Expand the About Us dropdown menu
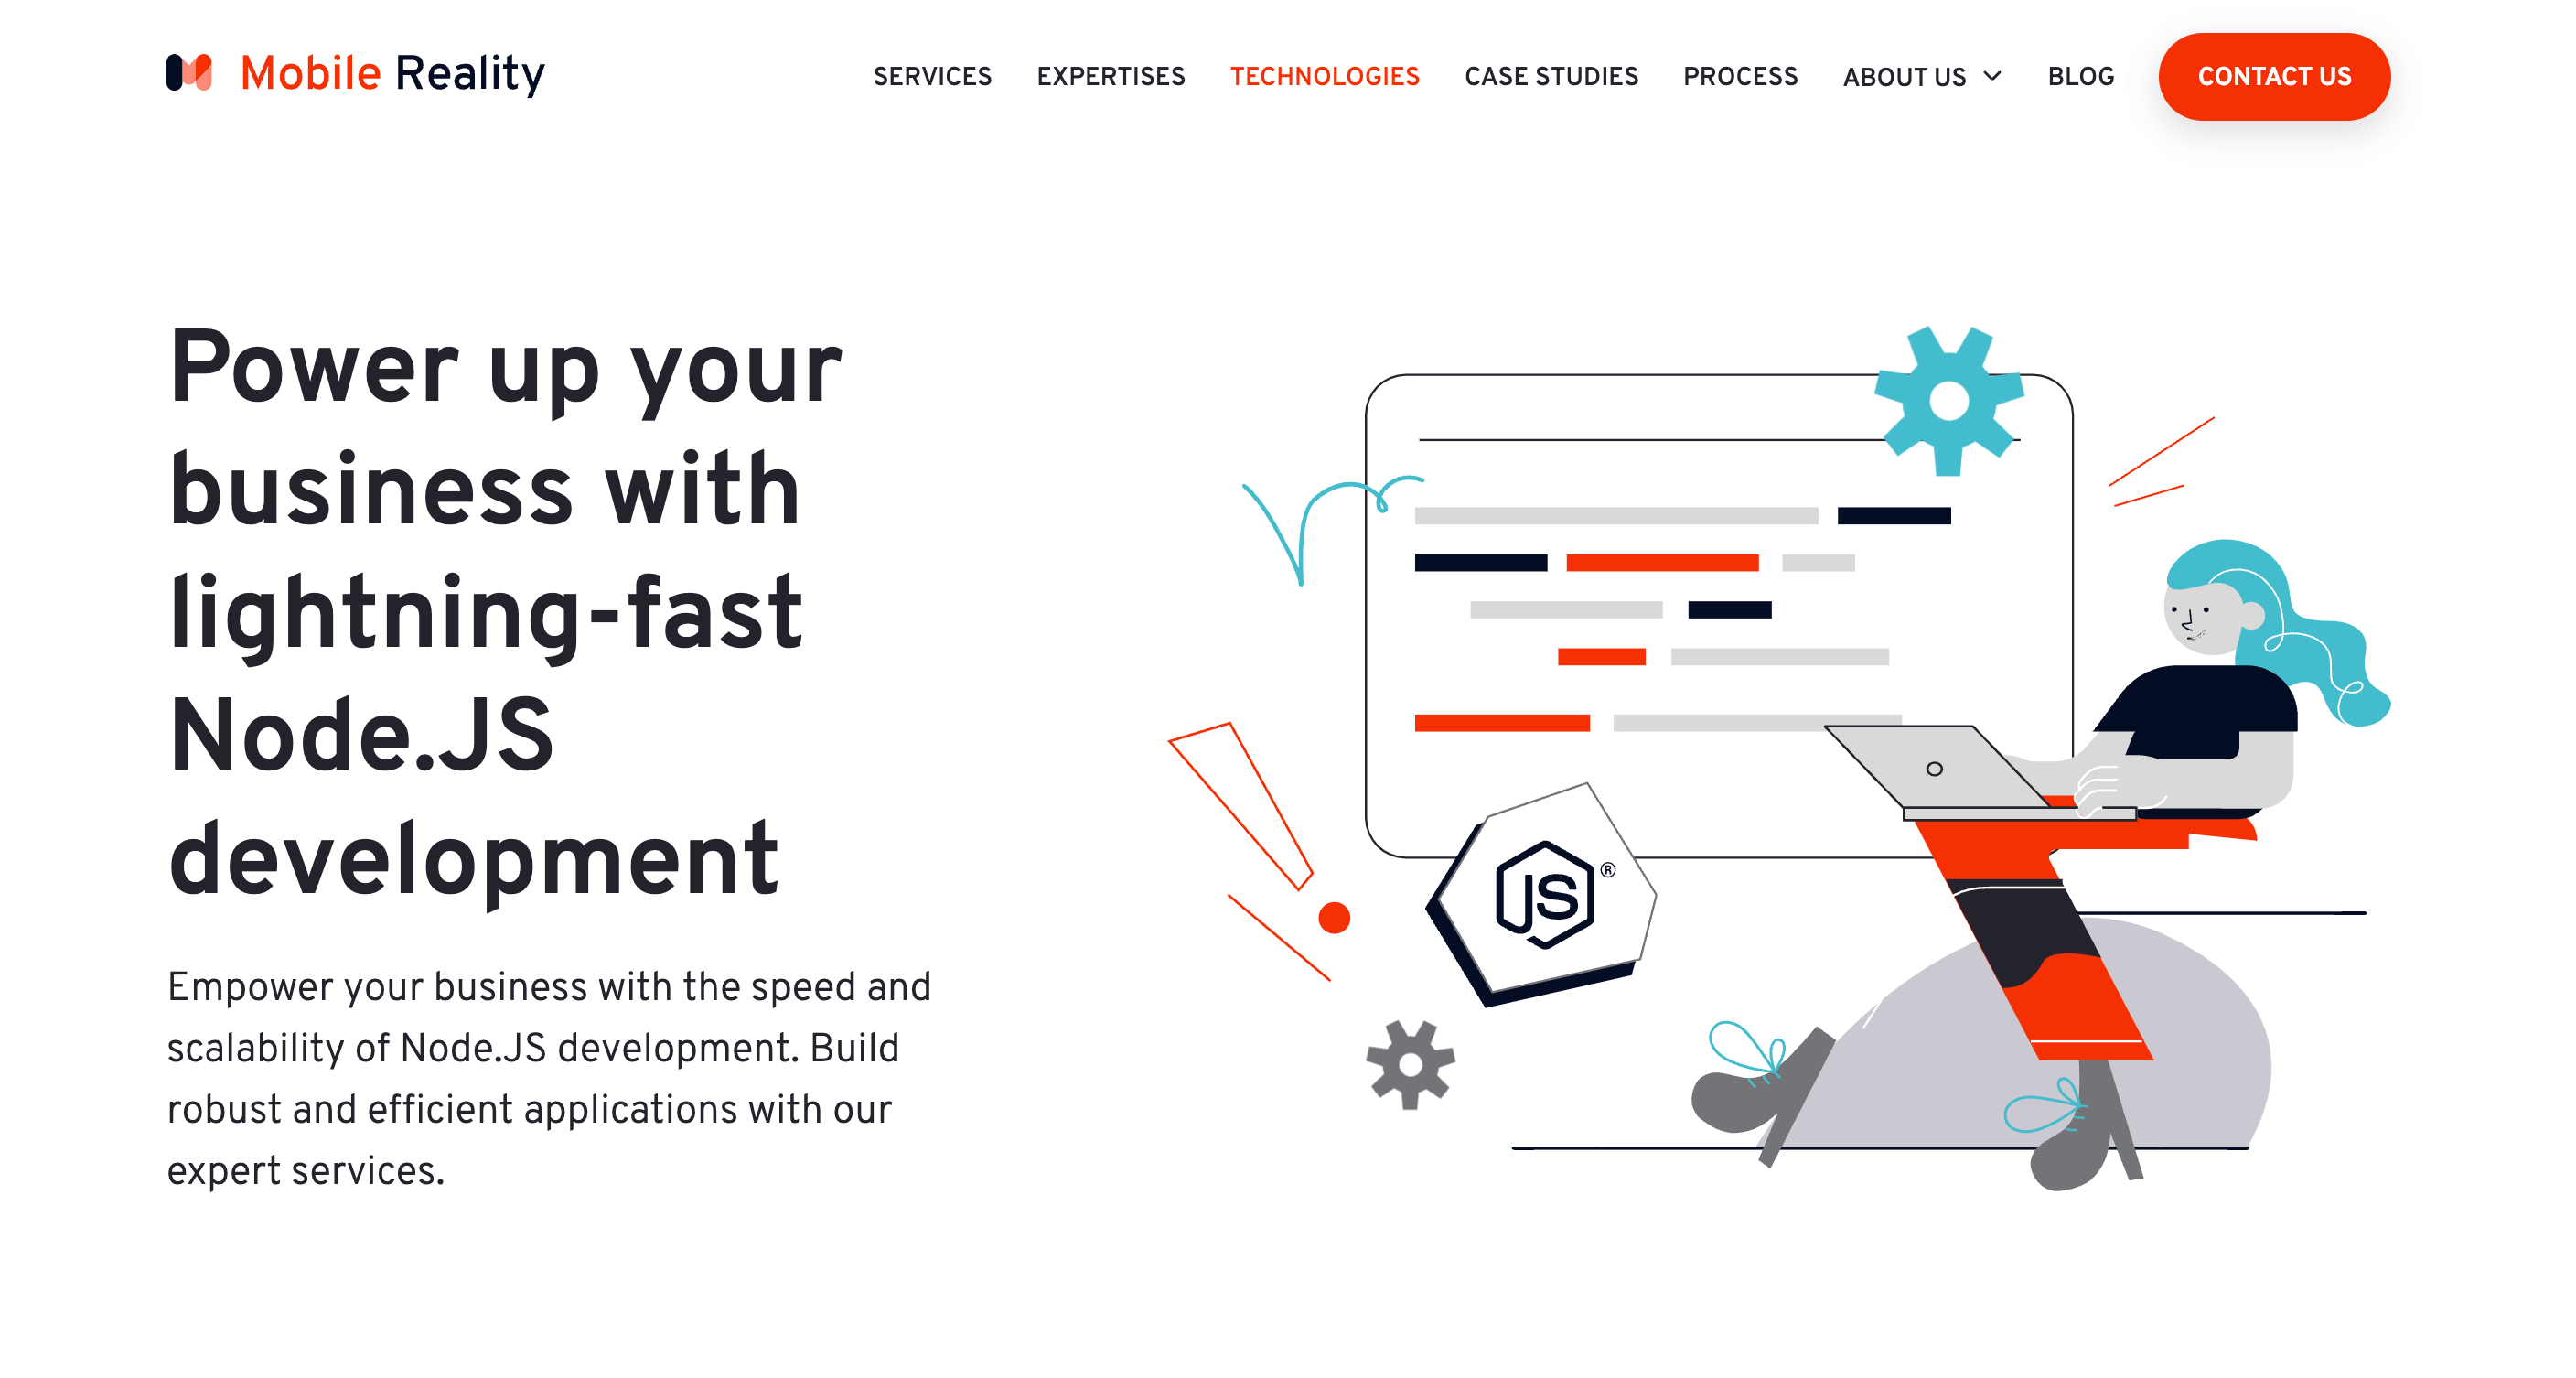 [x=1920, y=77]
